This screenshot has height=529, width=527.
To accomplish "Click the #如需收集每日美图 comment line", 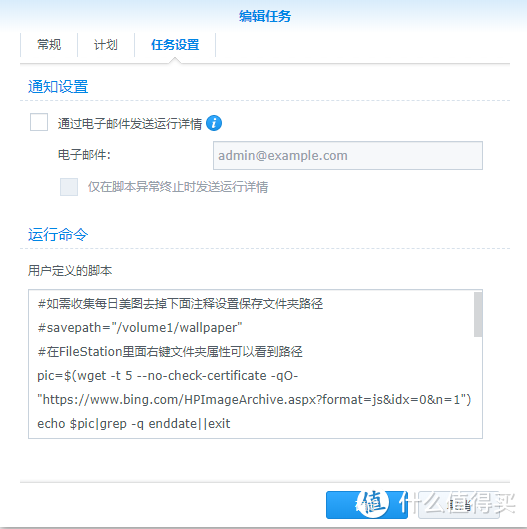I will [180, 304].
